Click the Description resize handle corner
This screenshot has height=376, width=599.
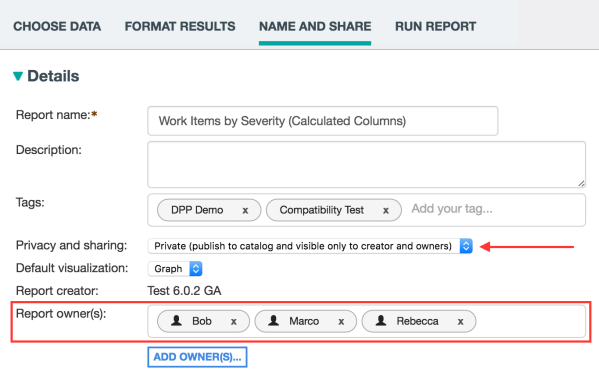[581, 183]
